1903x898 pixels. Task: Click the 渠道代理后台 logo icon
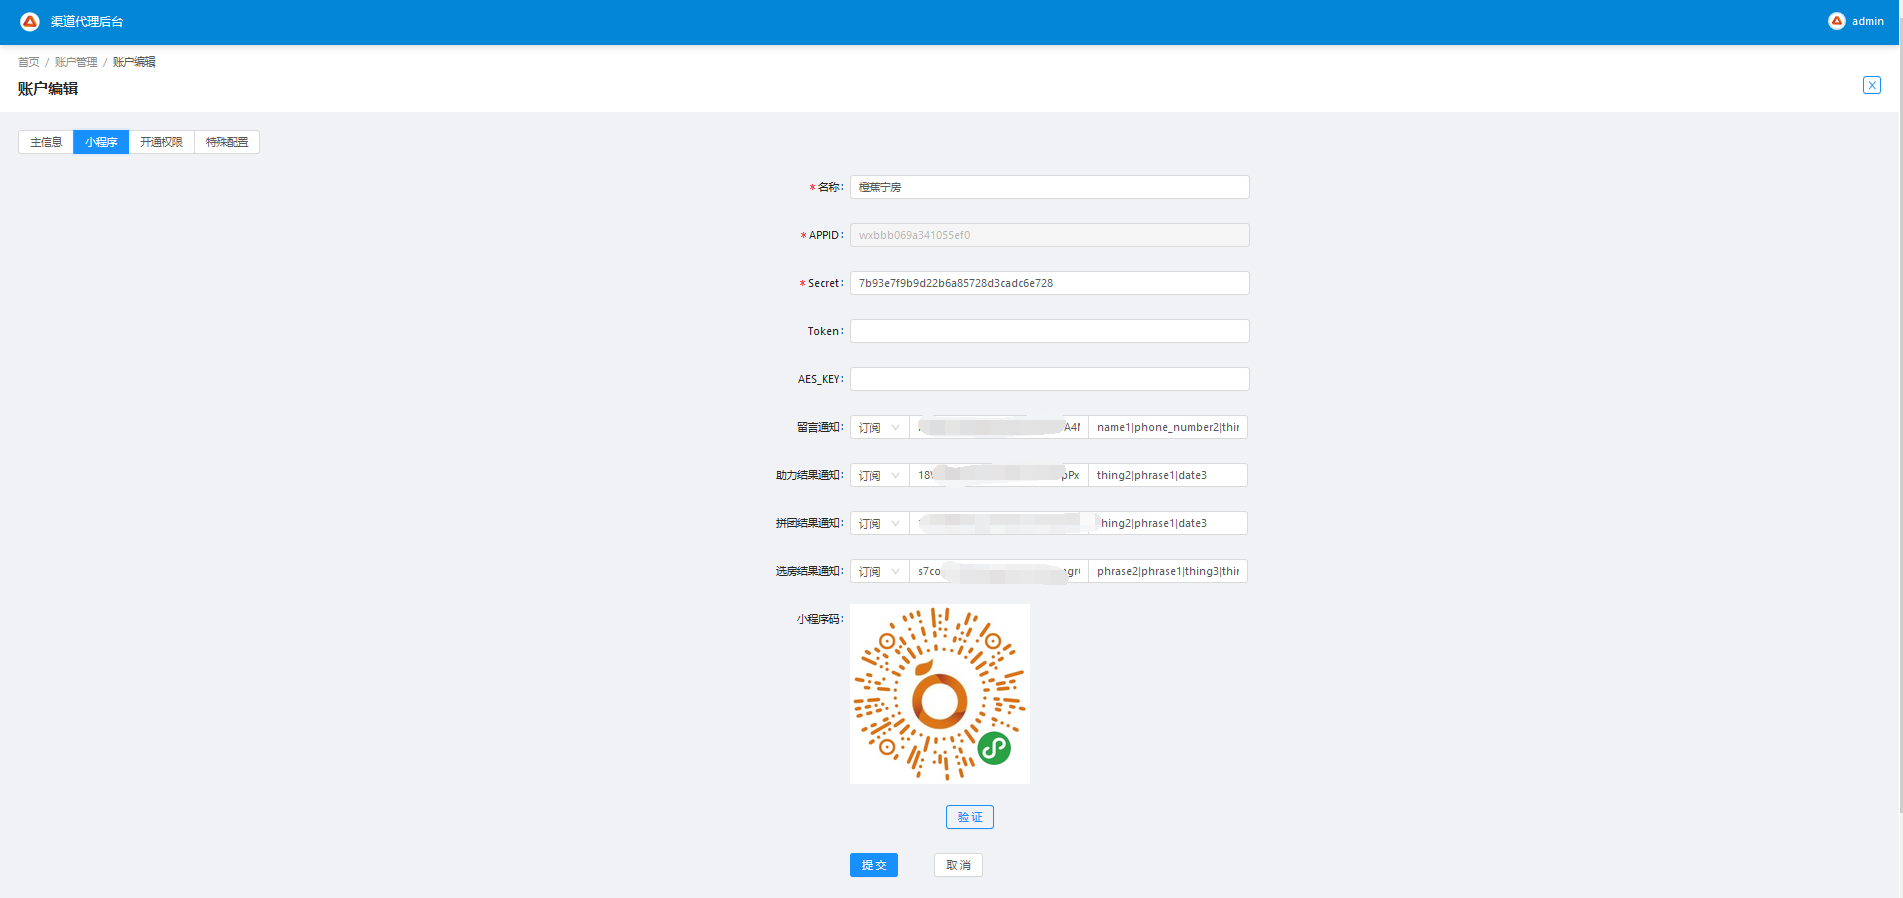tap(30, 21)
